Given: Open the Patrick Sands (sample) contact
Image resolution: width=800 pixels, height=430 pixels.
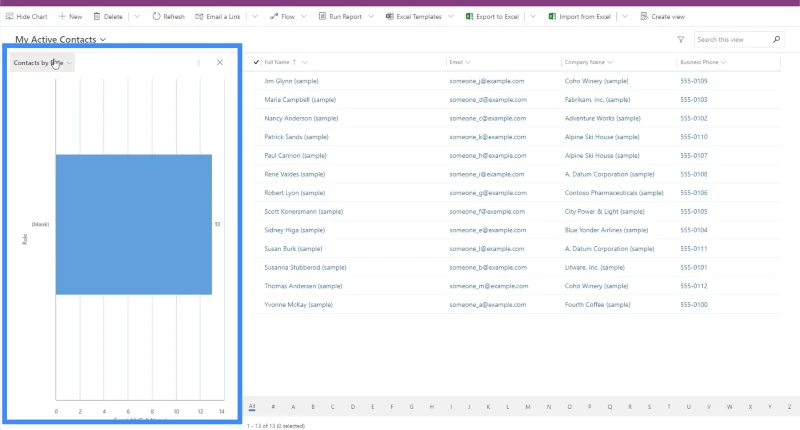Looking at the screenshot, I should tap(296, 137).
